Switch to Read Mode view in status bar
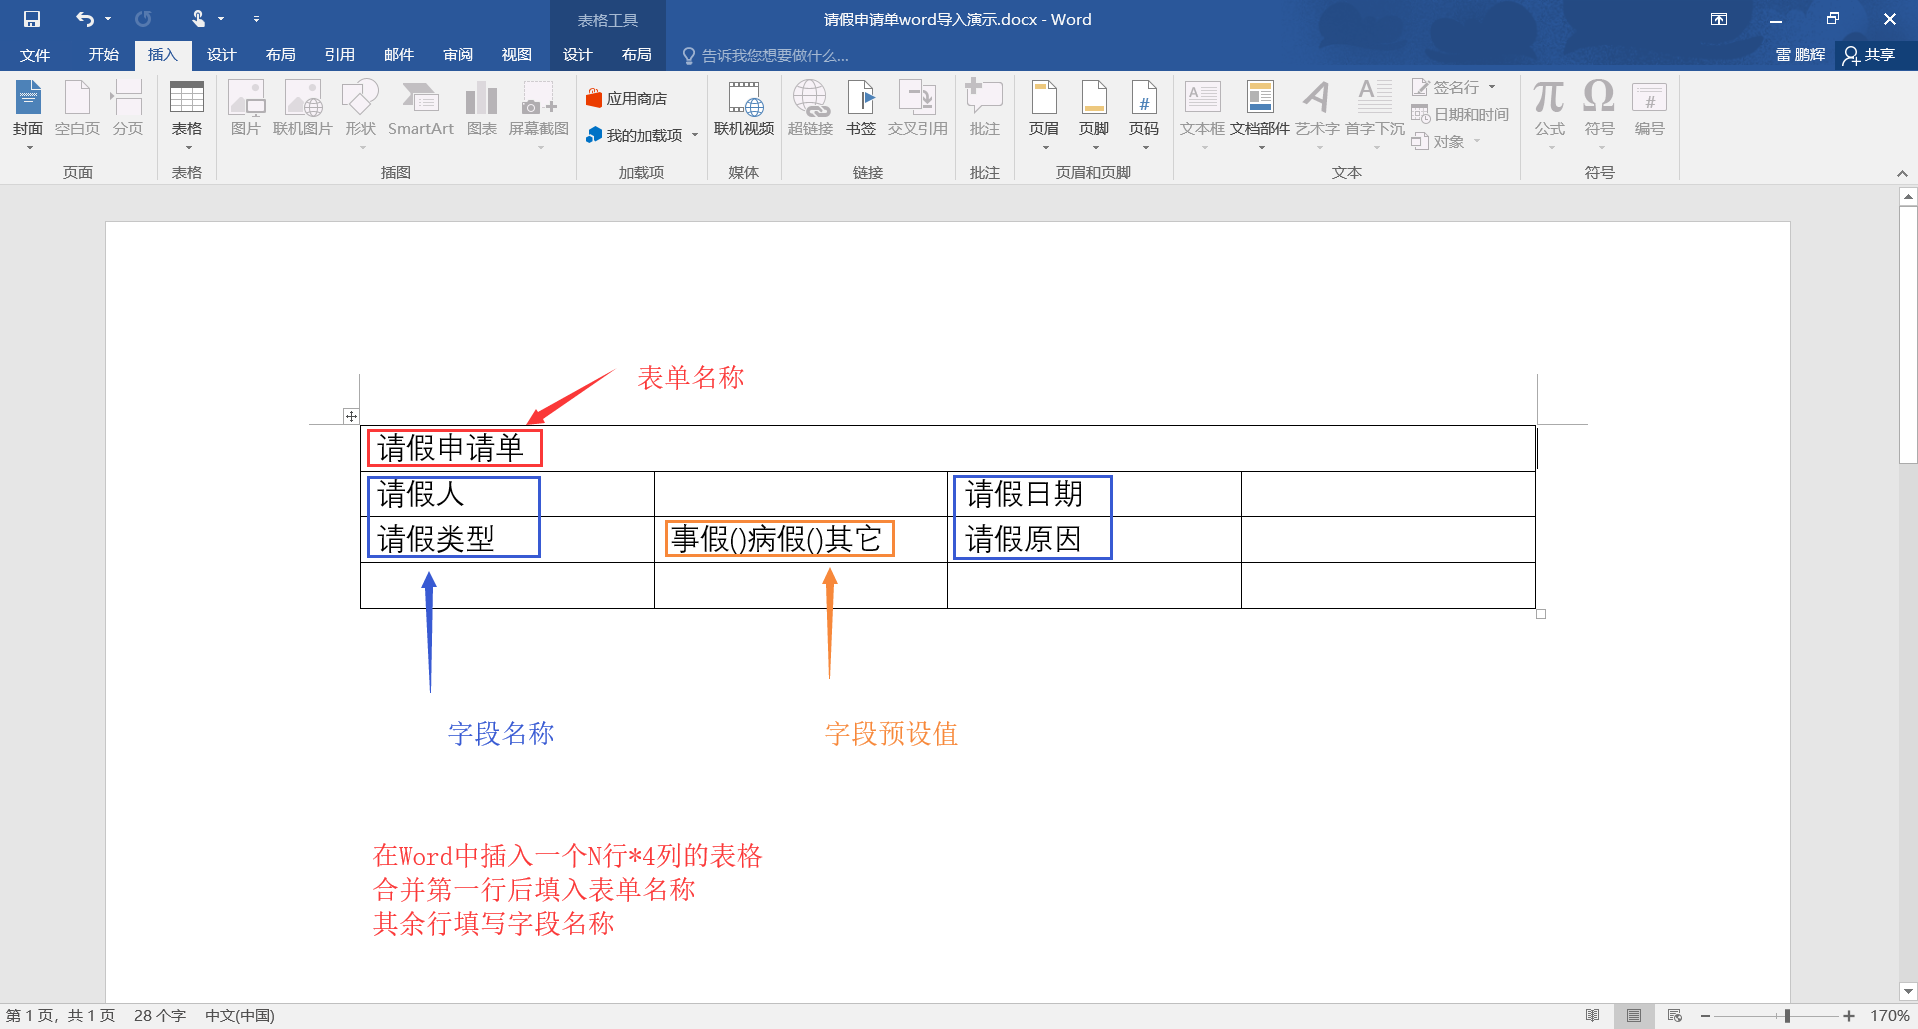This screenshot has width=1918, height=1029. pyautogui.click(x=1593, y=1016)
